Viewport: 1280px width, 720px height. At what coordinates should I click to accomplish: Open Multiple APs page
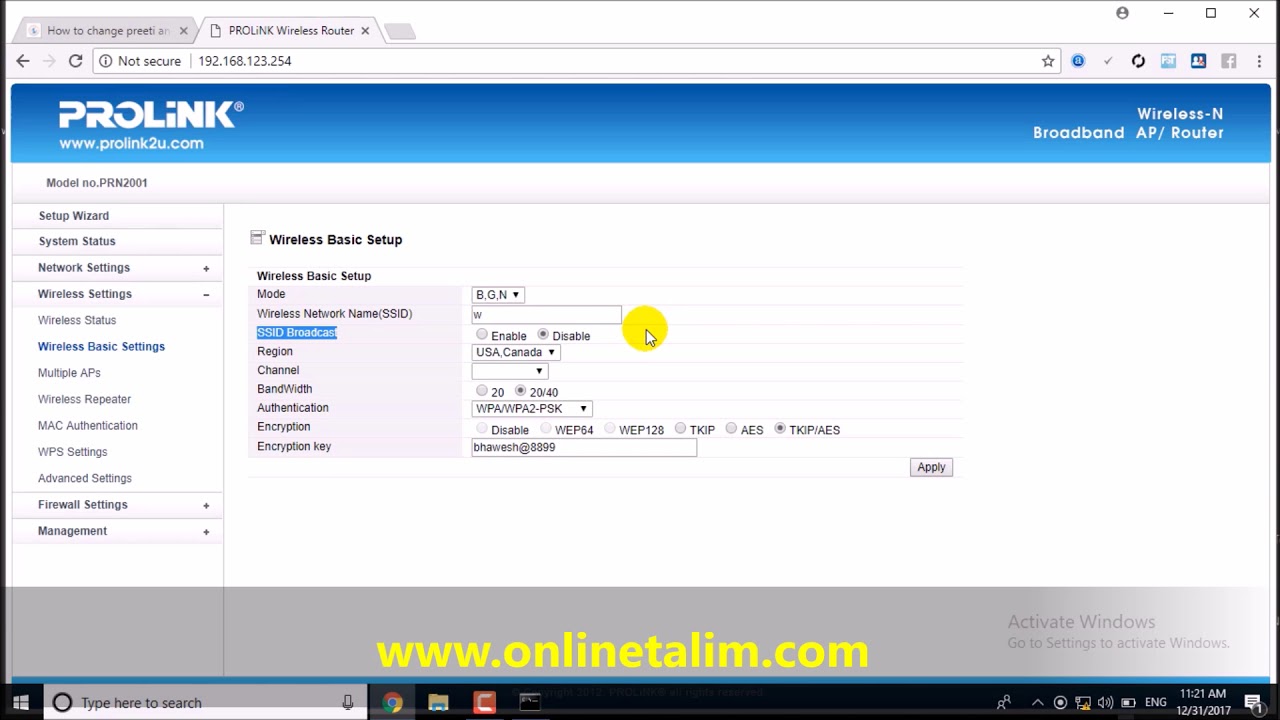coord(69,373)
